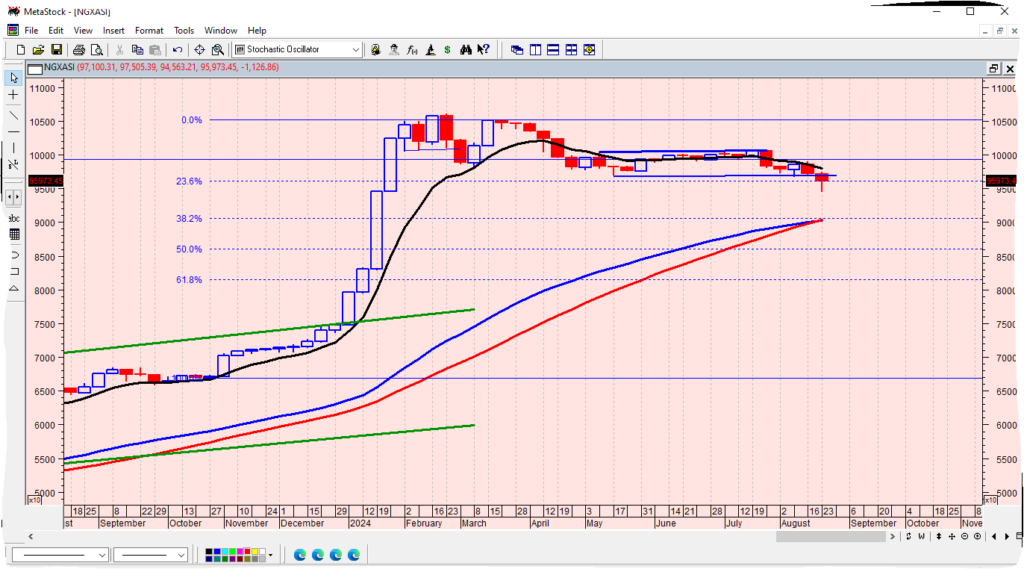
Task: Select the trendline drawing tool
Action: [x=13, y=114]
